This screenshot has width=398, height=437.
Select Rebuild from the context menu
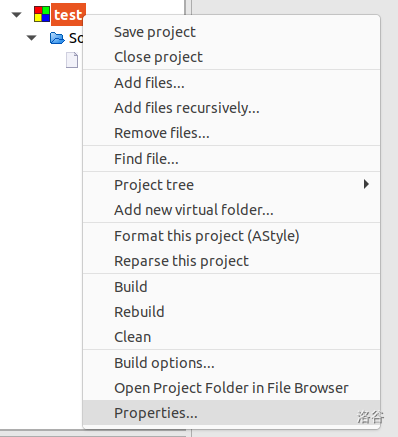click(231, 312)
